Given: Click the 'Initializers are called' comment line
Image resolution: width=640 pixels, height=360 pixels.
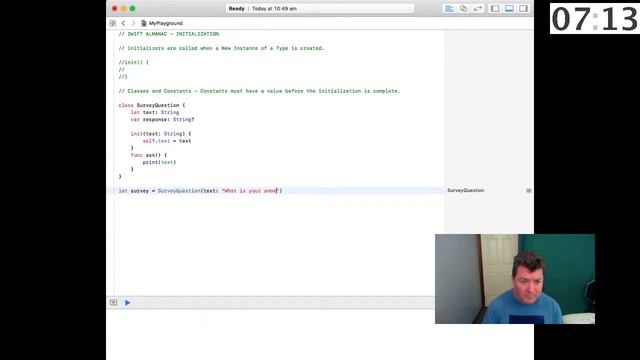Looking at the screenshot, I should point(221,48).
